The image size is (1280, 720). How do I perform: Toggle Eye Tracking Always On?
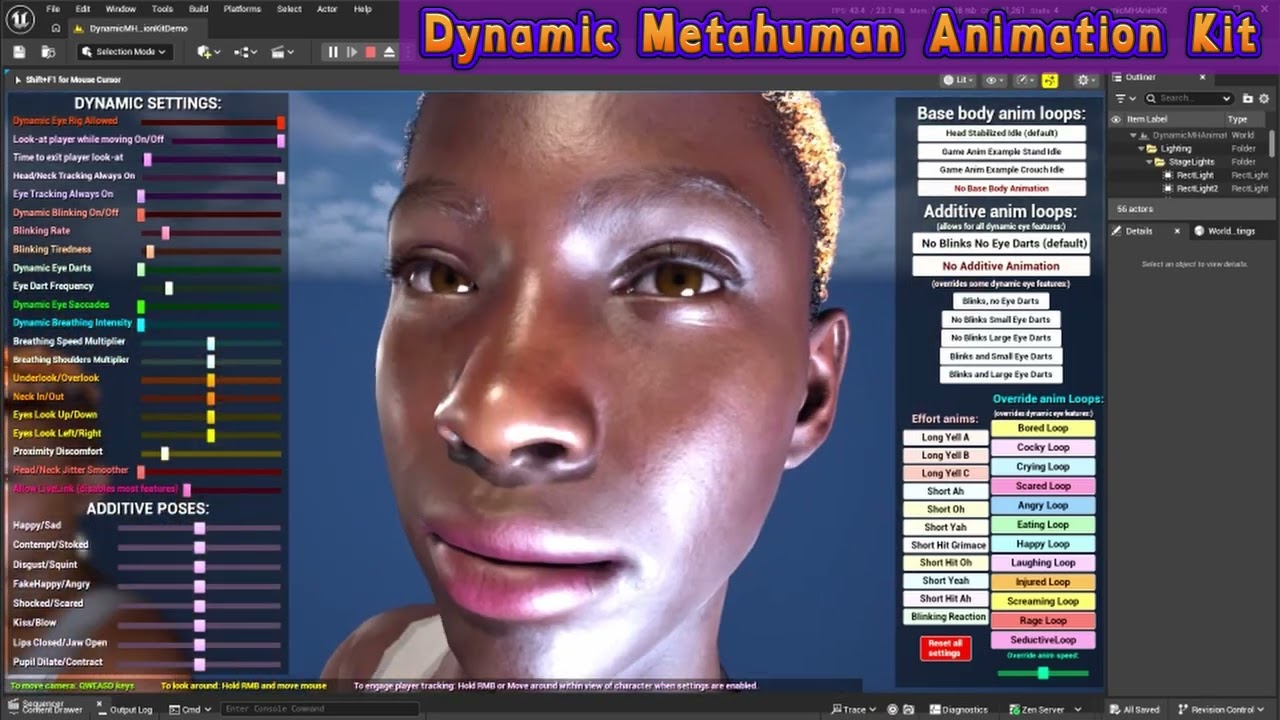tap(141, 196)
